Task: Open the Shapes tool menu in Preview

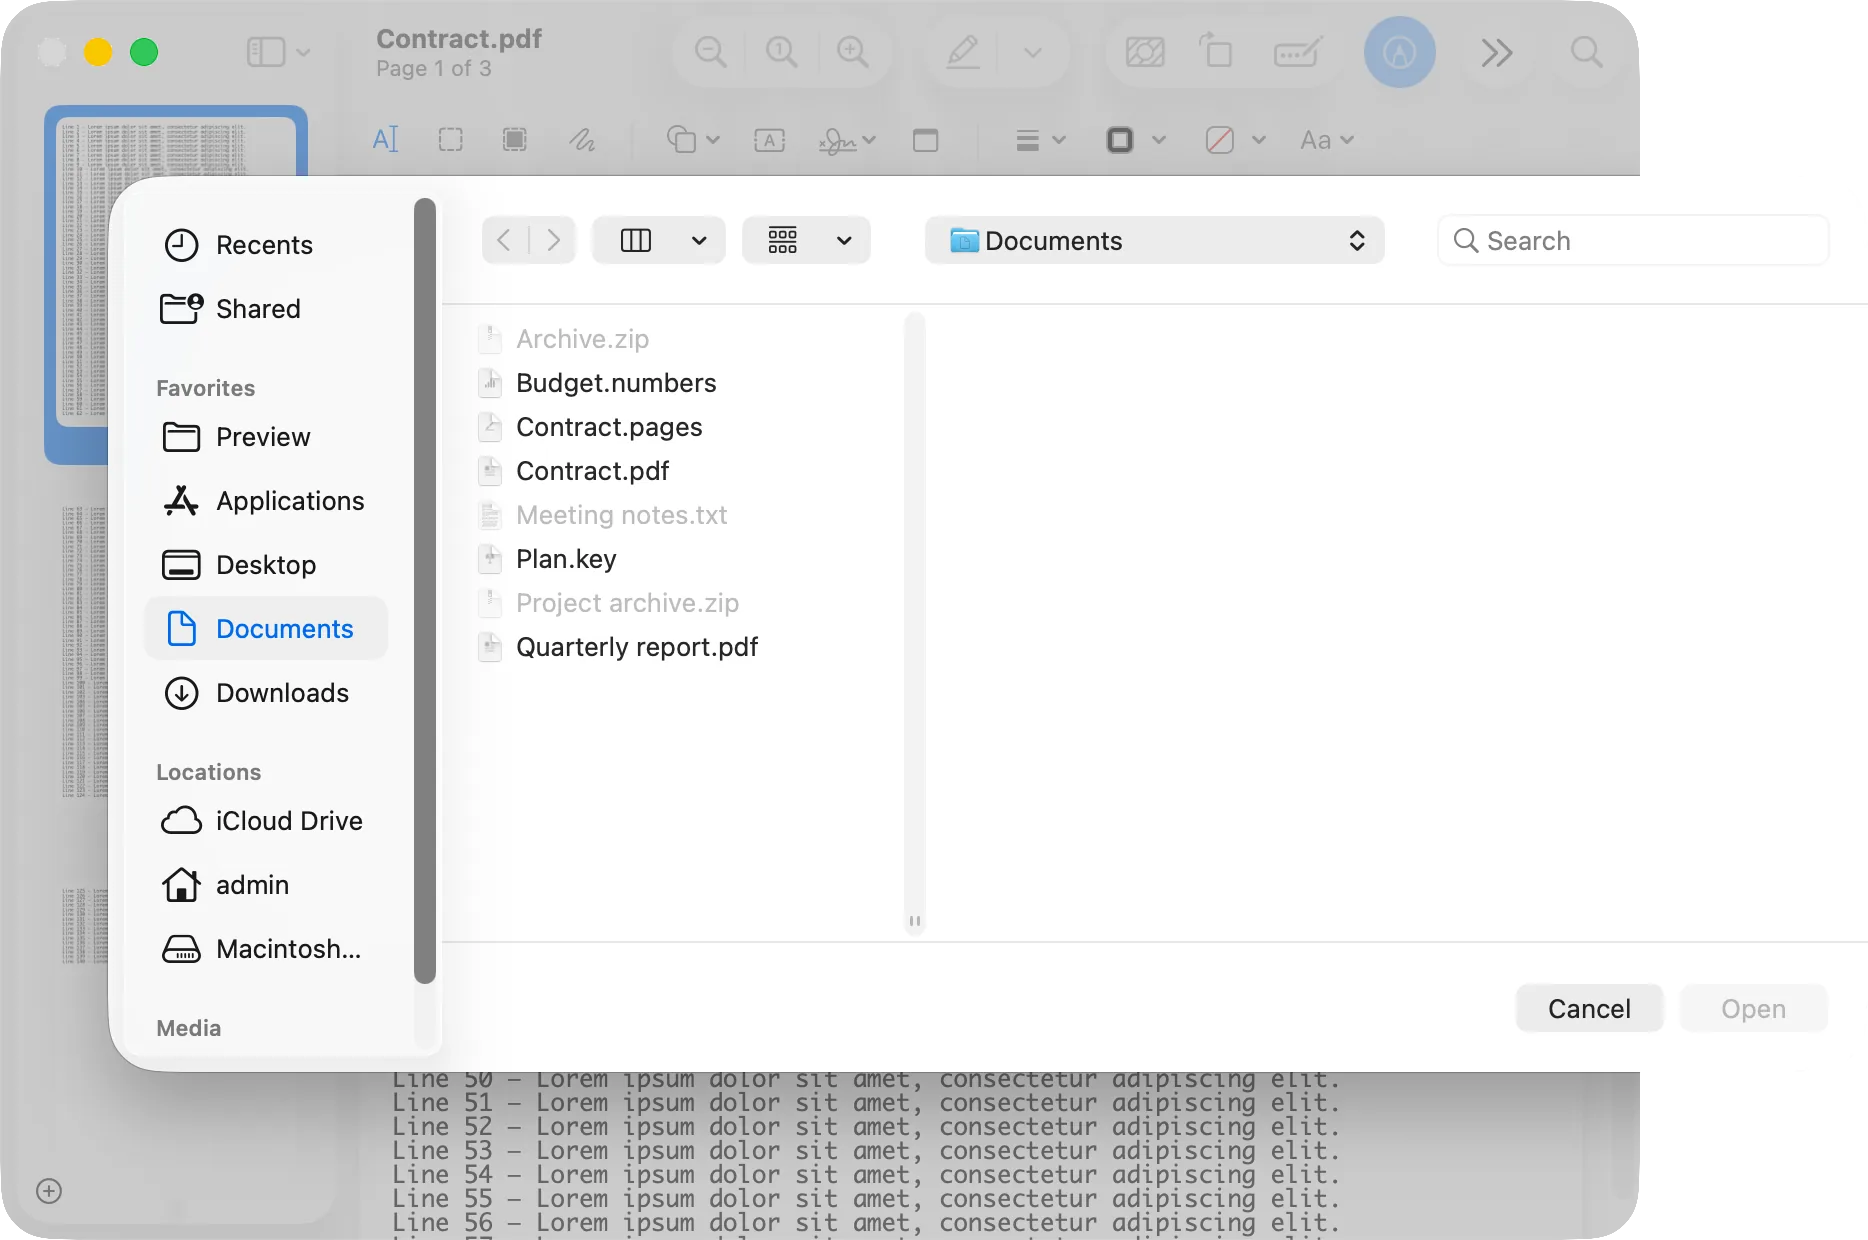Action: [x=693, y=140]
